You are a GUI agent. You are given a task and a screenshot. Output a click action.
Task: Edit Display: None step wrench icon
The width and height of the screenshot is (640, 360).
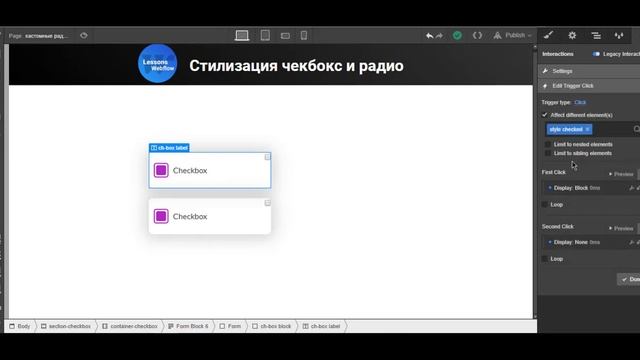pos(631,242)
